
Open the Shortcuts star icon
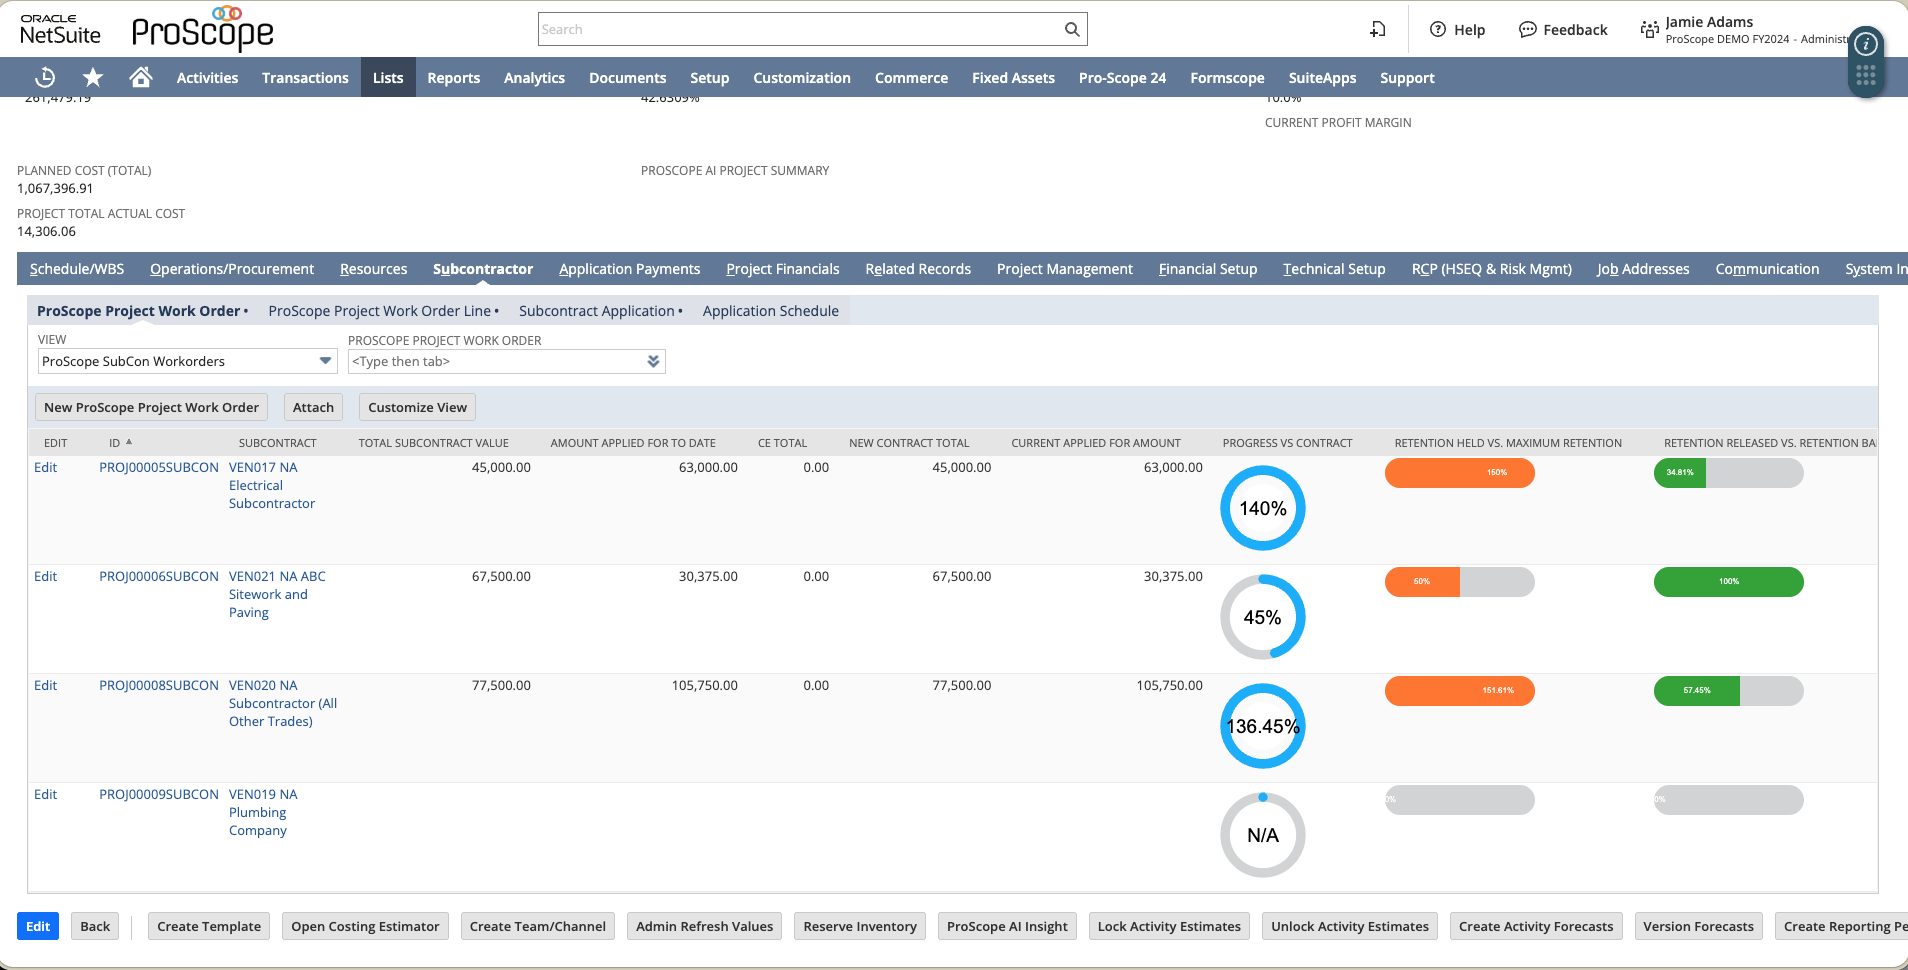pos(93,77)
